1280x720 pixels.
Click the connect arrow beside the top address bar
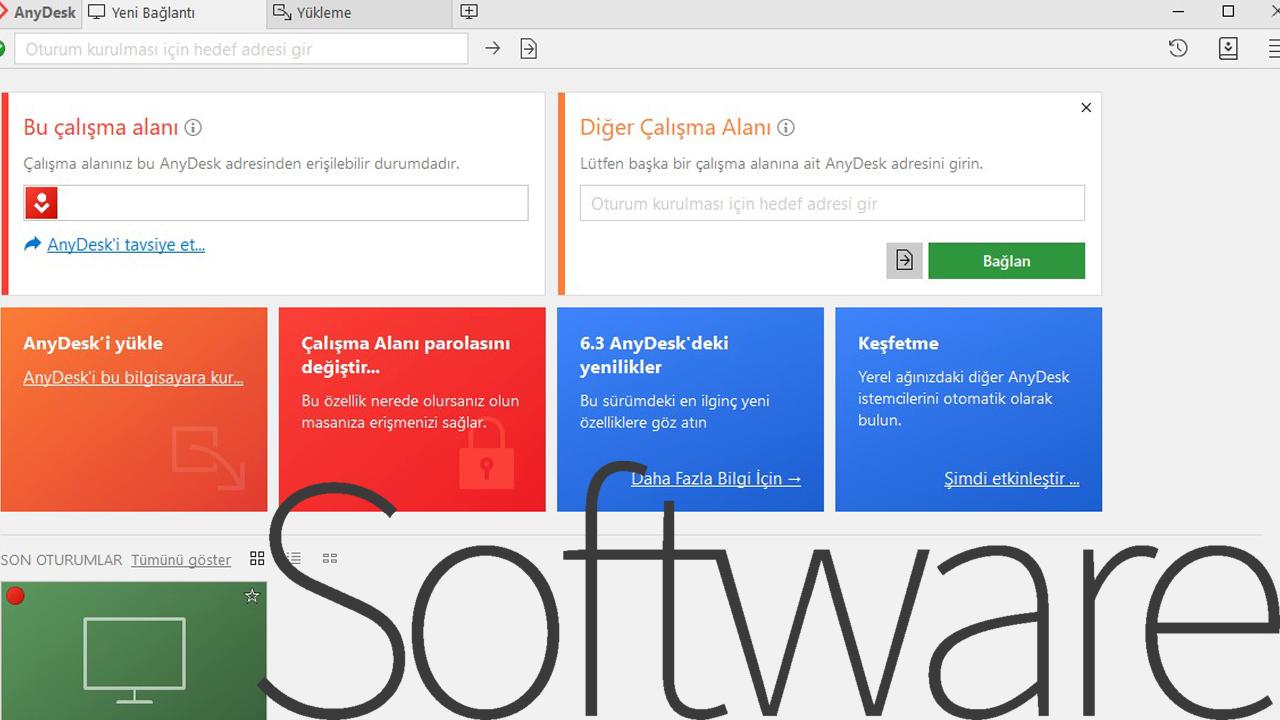point(492,48)
